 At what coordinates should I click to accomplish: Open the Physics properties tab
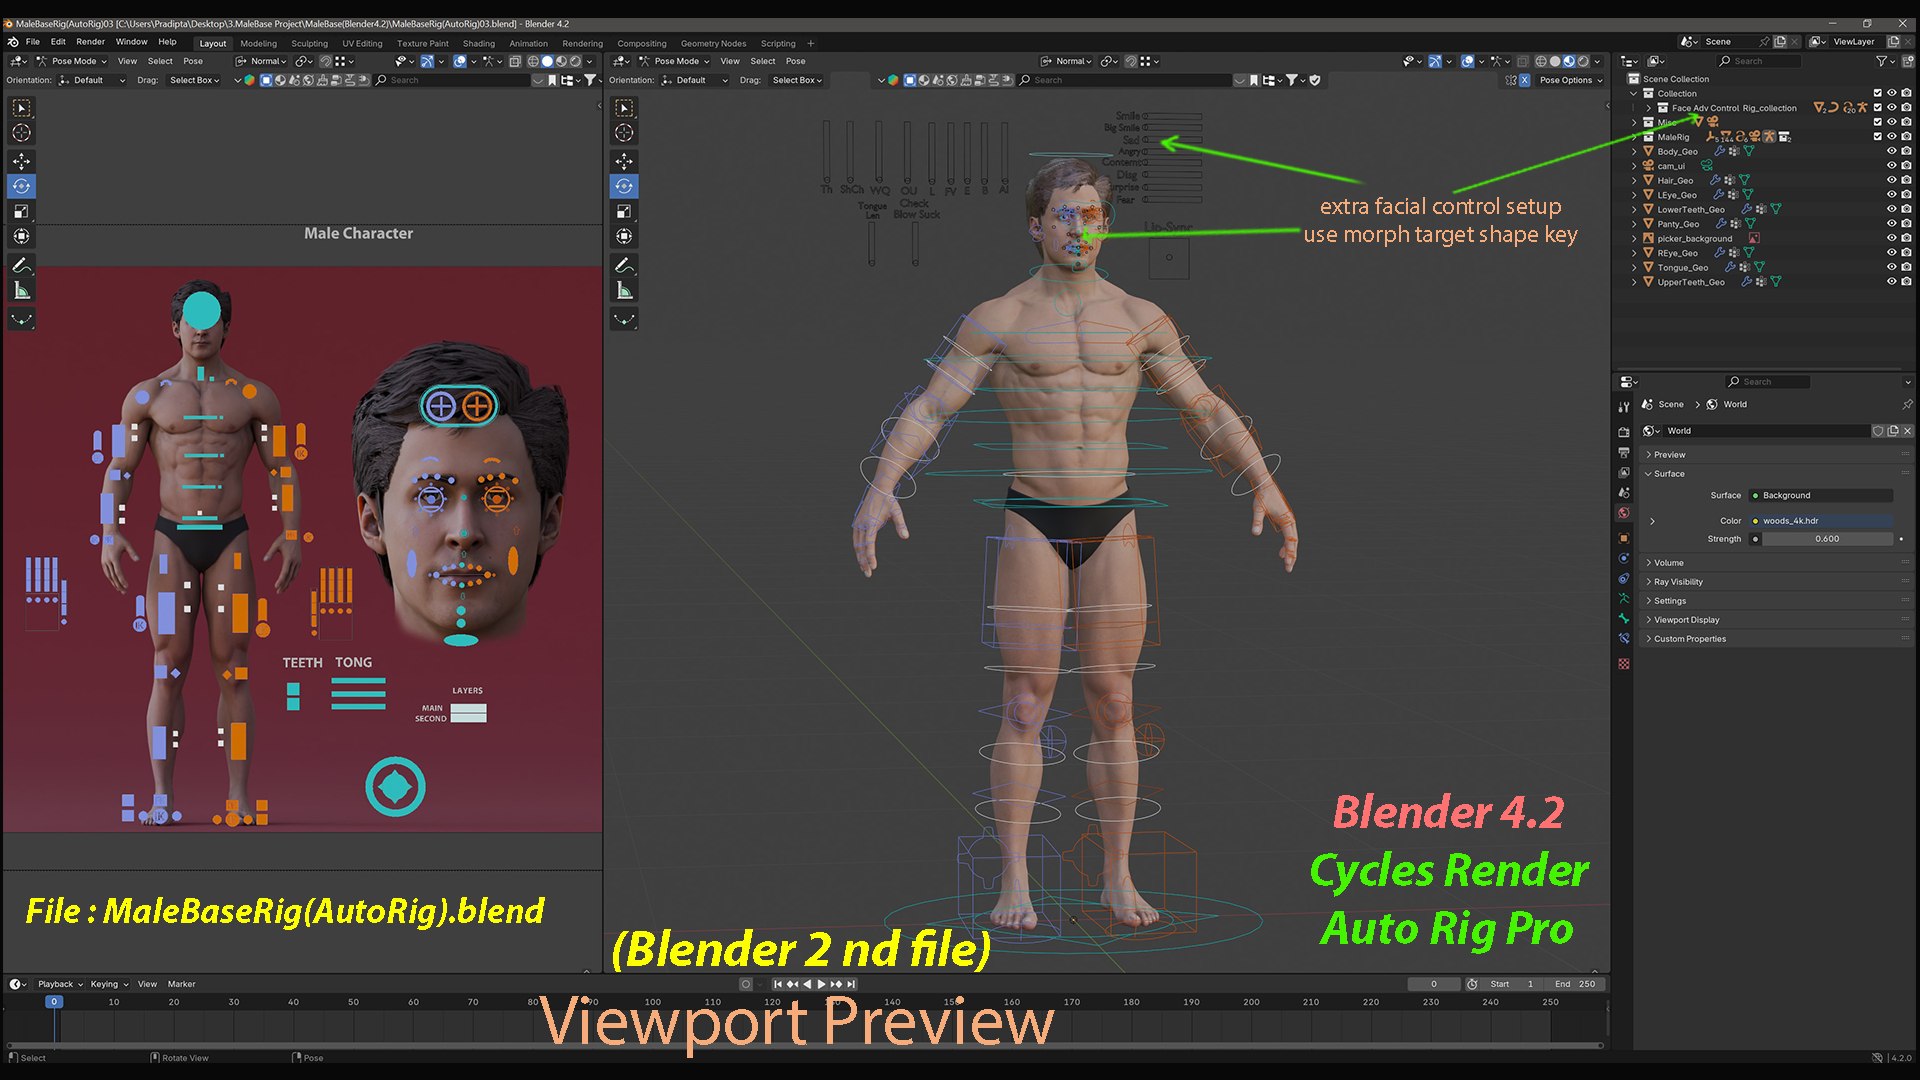pyautogui.click(x=1624, y=558)
